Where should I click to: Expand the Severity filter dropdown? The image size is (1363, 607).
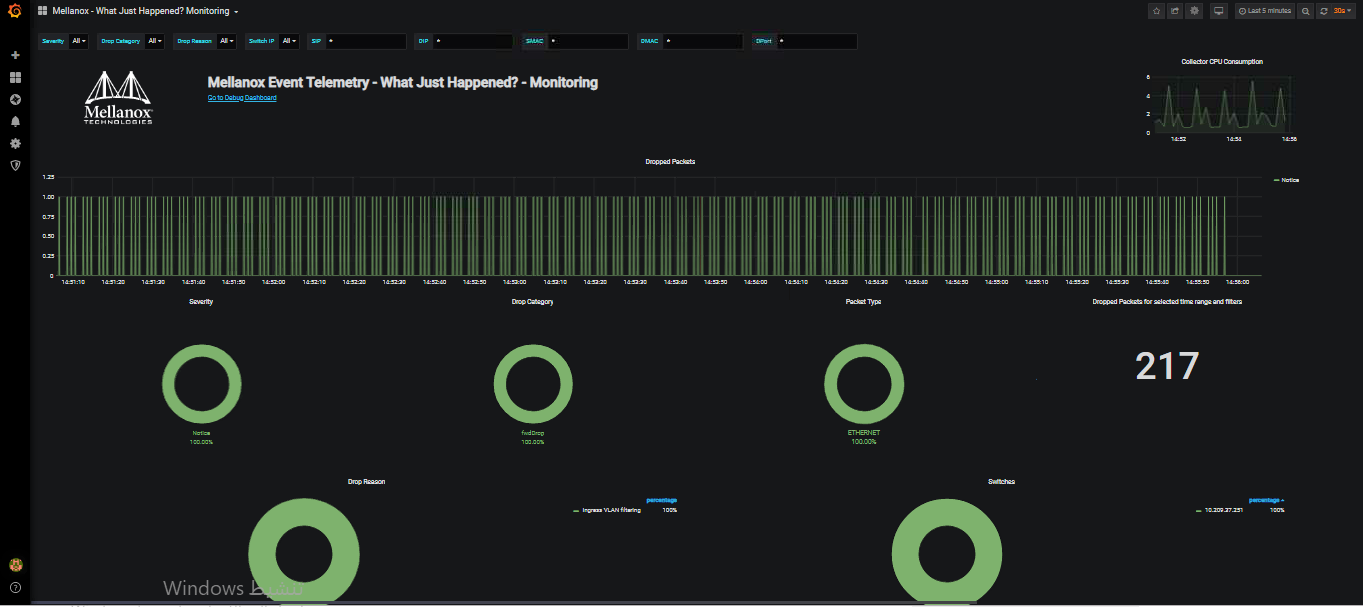(79, 41)
